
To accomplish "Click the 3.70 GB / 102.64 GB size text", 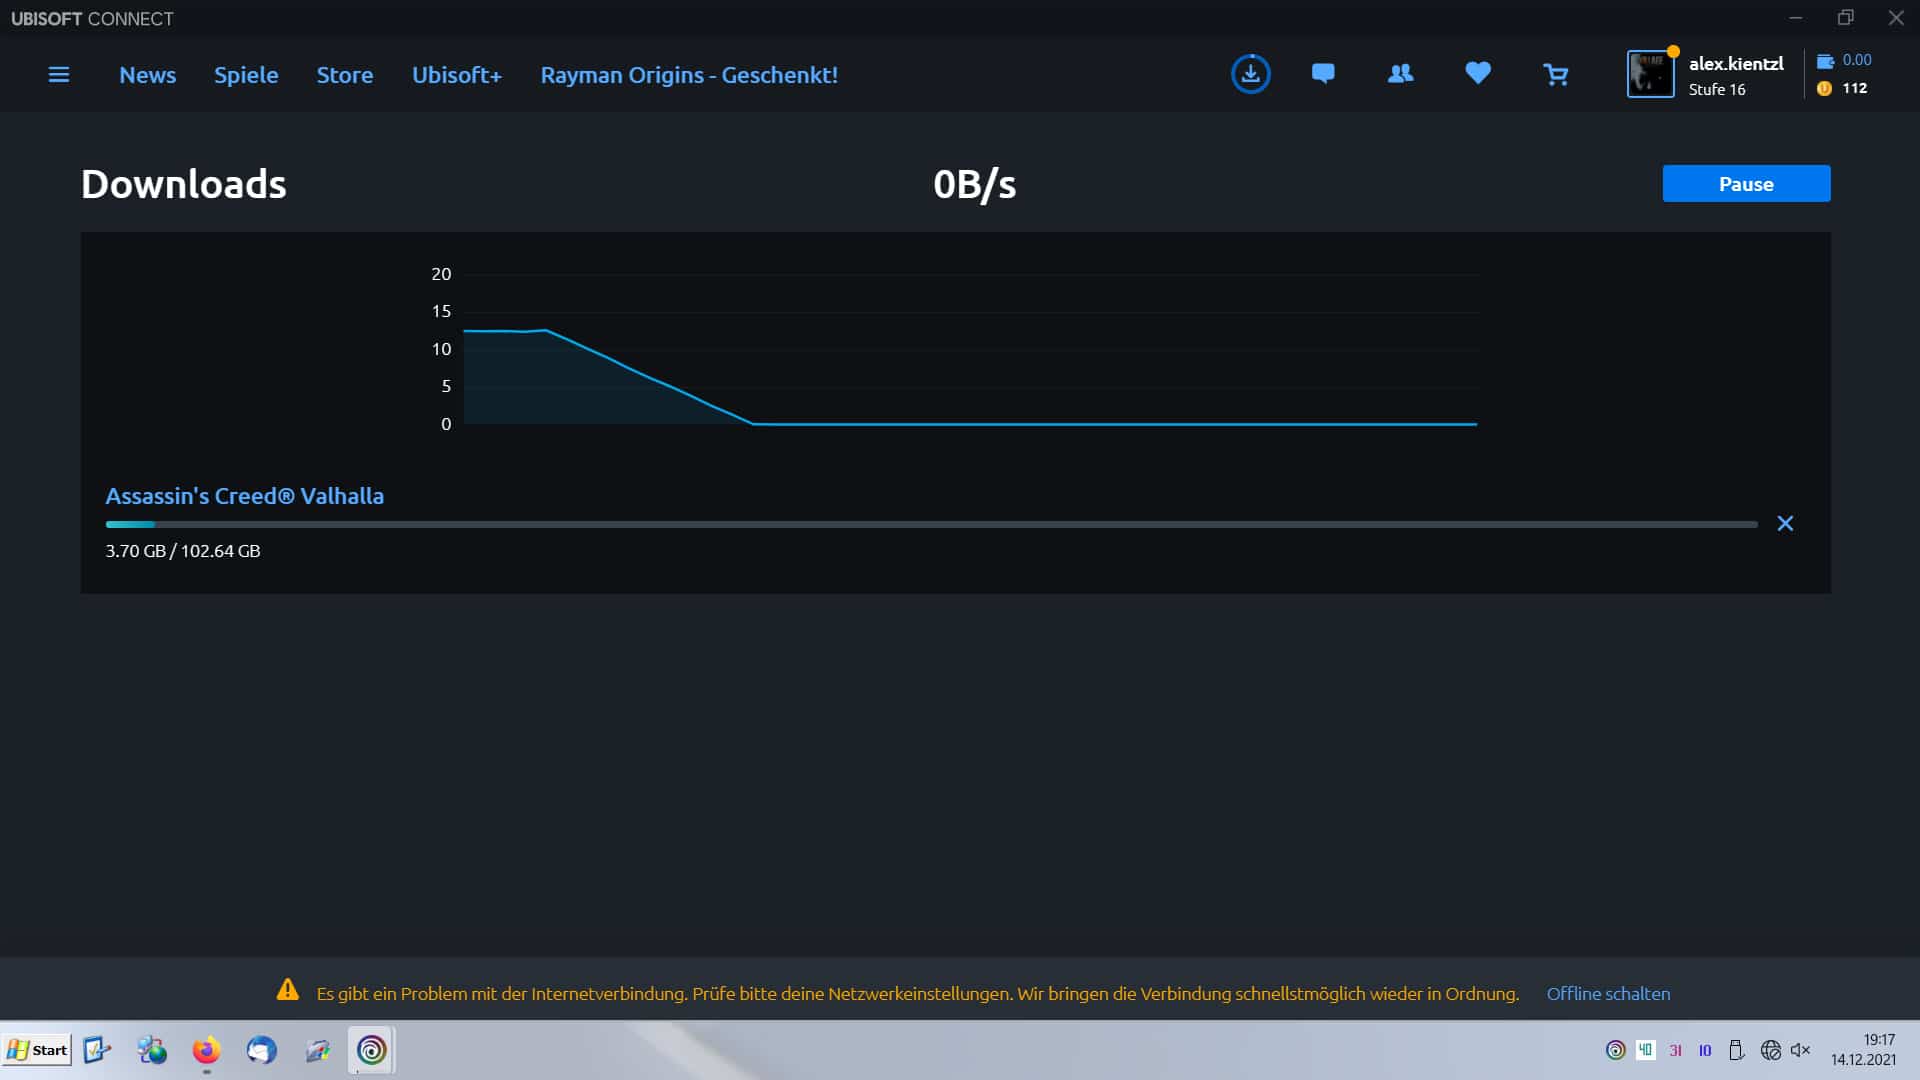I will [x=183, y=551].
